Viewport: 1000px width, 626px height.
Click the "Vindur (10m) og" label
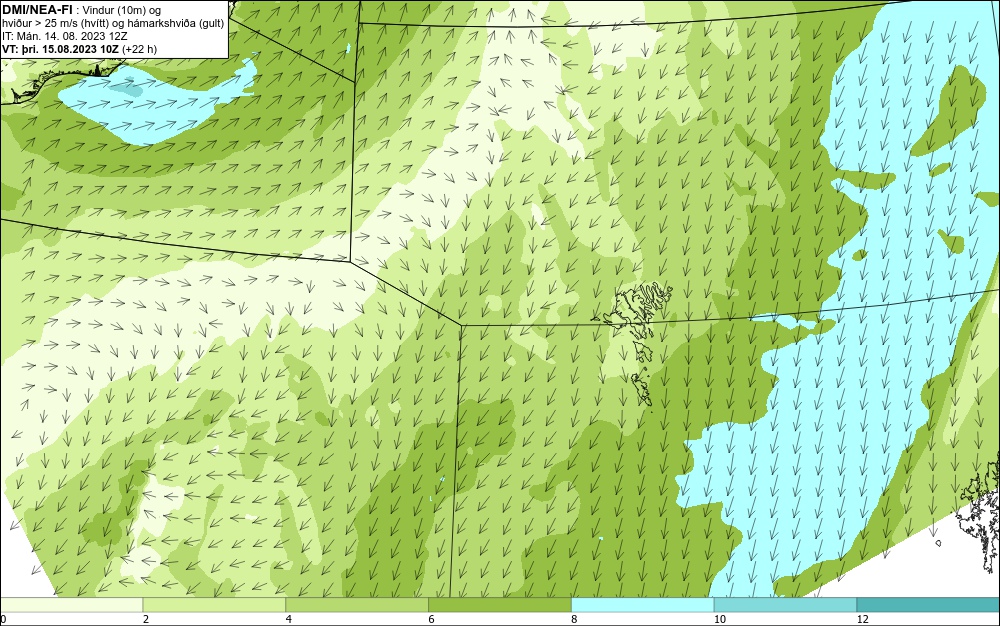click(124, 10)
